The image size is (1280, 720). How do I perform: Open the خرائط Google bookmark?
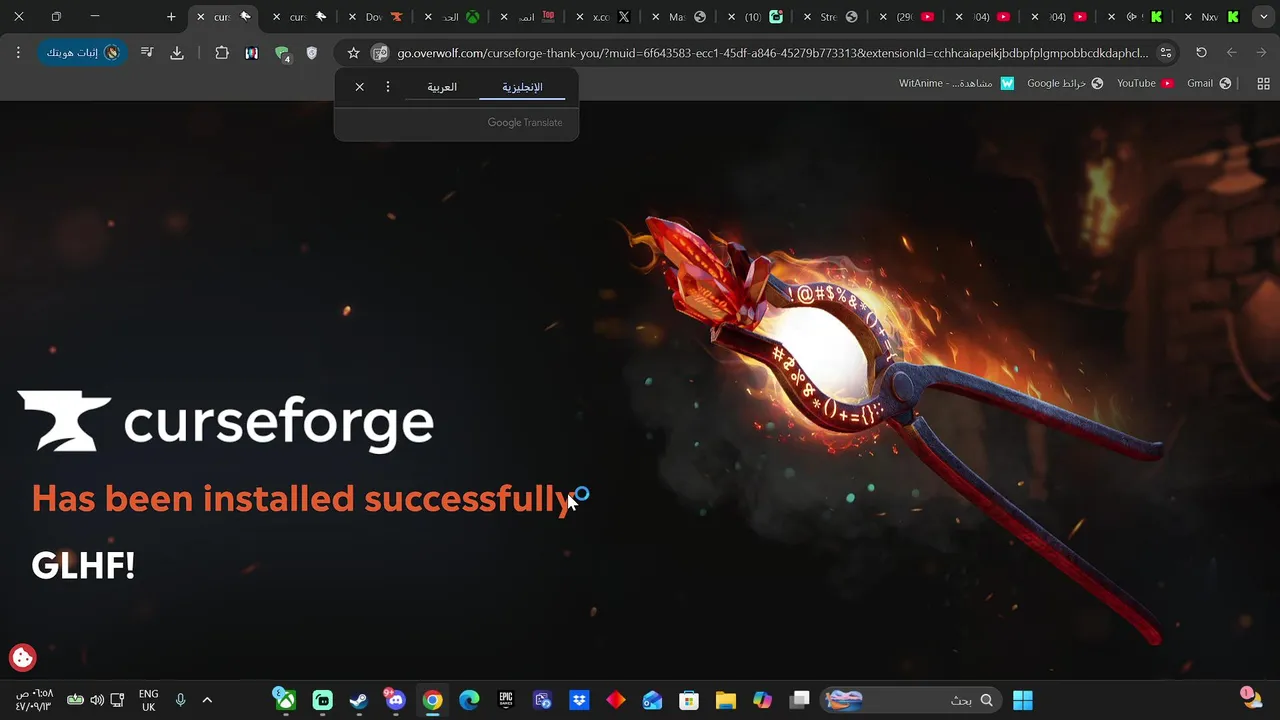point(1065,83)
